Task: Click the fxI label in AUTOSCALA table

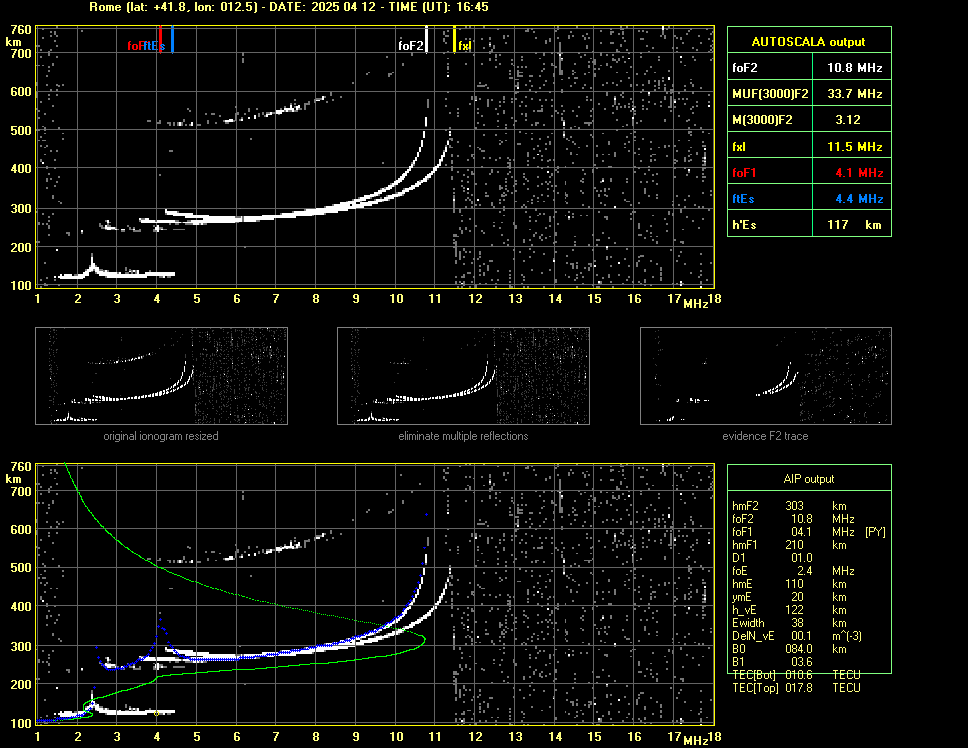Action: (739, 147)
